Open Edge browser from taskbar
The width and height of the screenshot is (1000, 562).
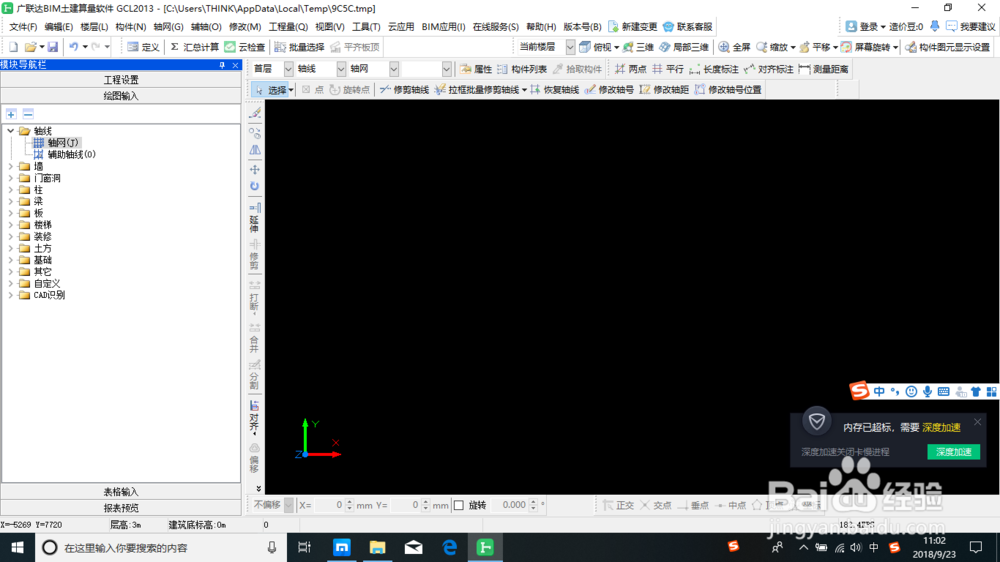[450, 548]
